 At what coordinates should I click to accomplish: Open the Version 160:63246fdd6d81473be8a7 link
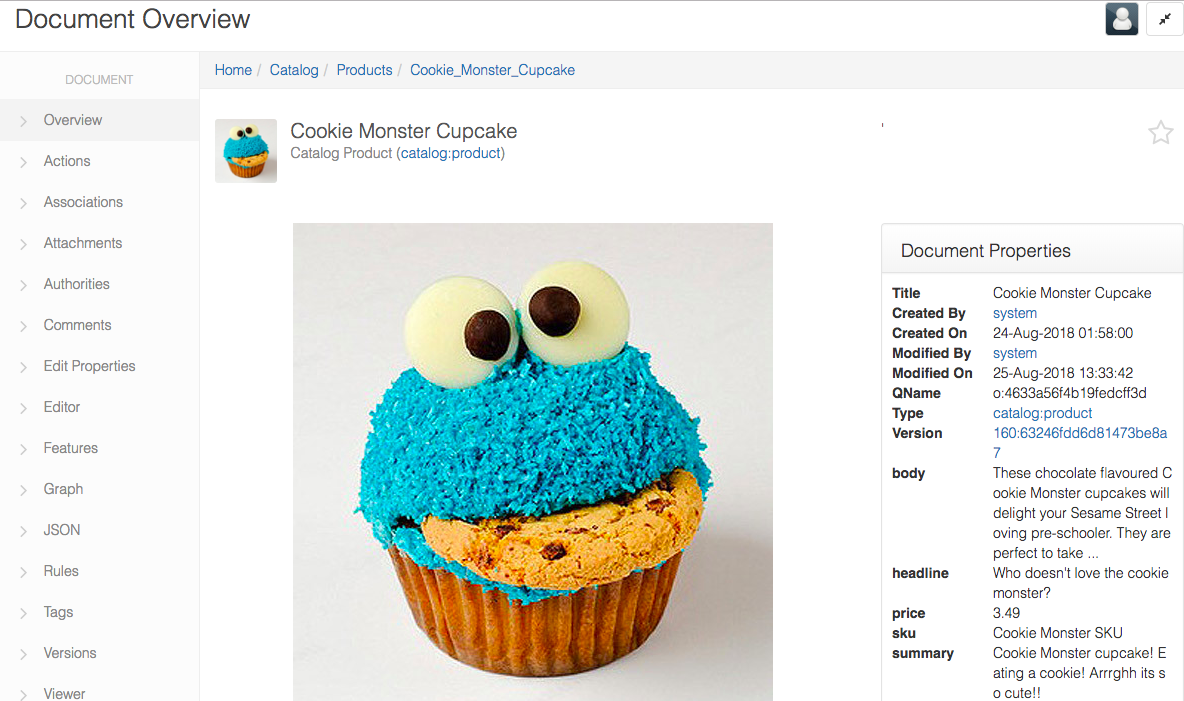tap(1080, 443)
